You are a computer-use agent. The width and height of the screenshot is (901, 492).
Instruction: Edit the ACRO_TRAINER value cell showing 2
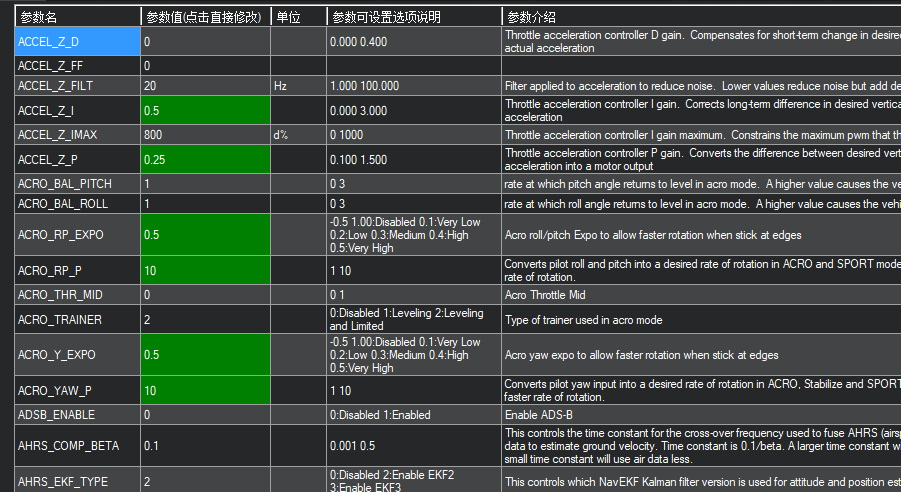pyautogui.click(x=205, y=319)
